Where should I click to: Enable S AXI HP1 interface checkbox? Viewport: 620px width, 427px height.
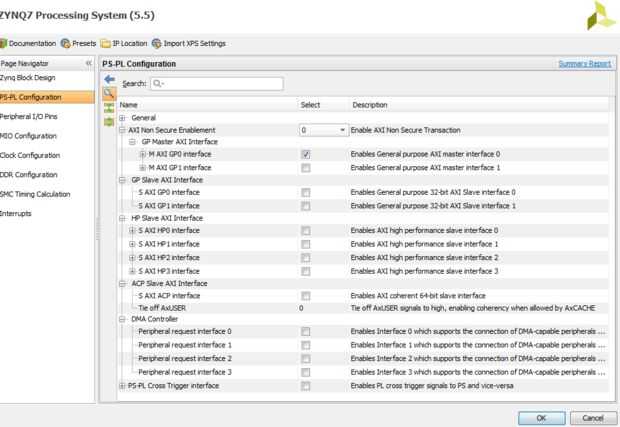coord(305,244)
